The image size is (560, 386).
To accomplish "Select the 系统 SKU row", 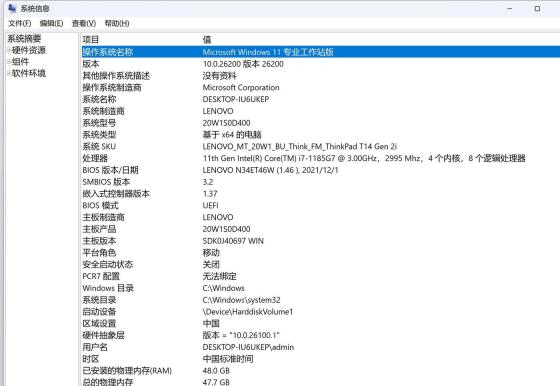I will pos(321,146).
